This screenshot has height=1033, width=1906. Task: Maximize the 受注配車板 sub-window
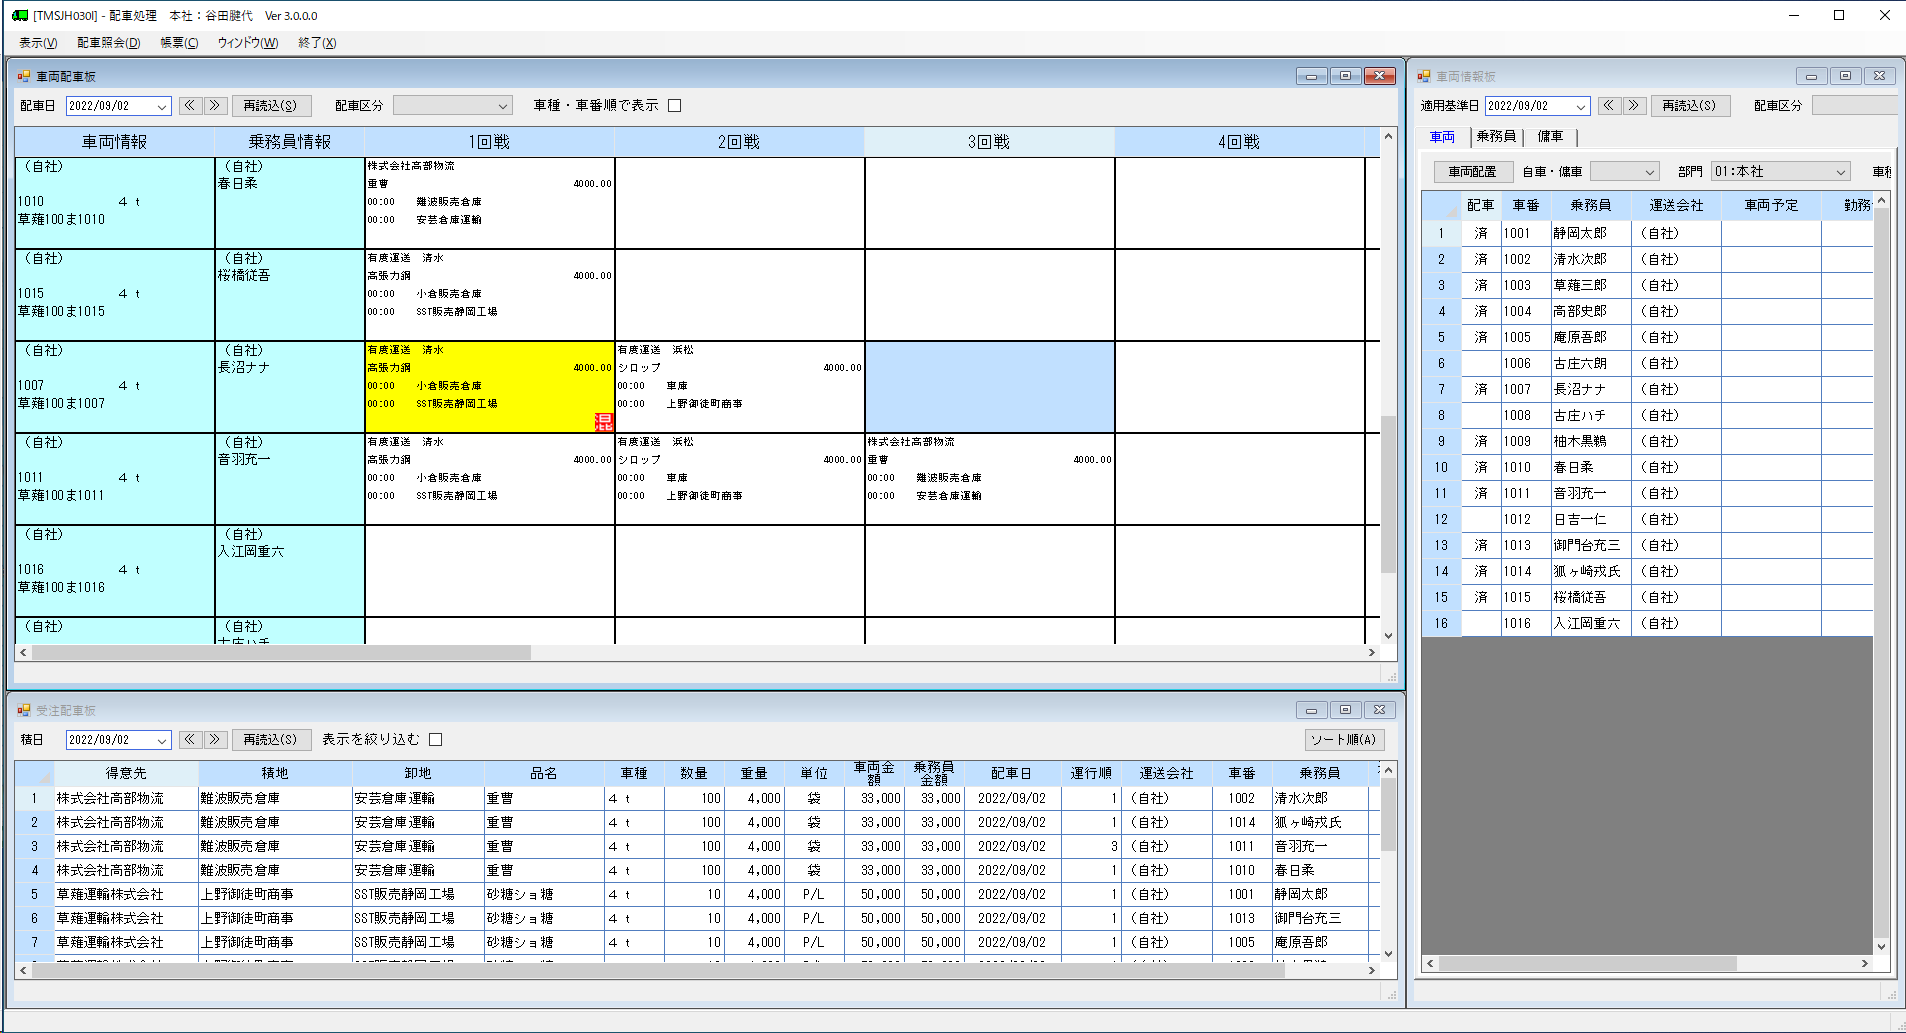tap(1345, 710)
